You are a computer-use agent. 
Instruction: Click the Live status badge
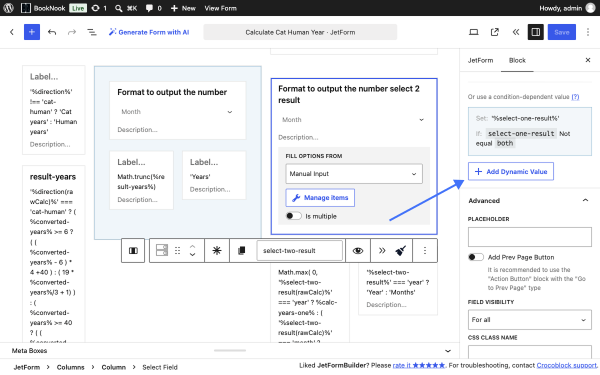pyautogui.click(x=78, y=8)
